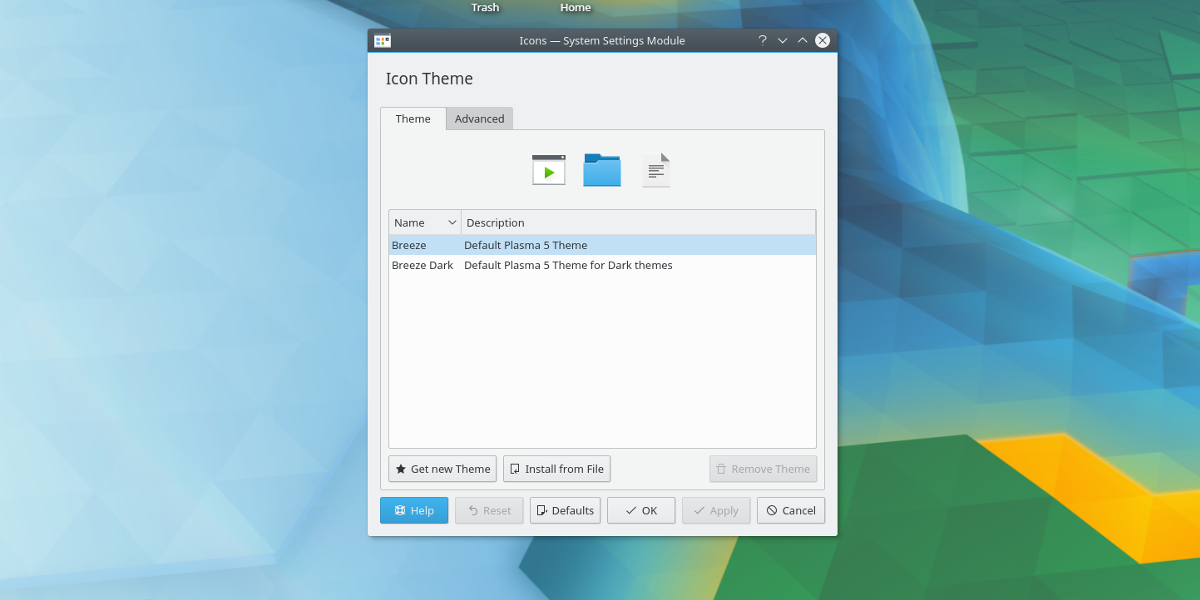Viewport: 1200px width, 600px height.
Task: Confirm with the OK button
Action: (x=641, y=510)
